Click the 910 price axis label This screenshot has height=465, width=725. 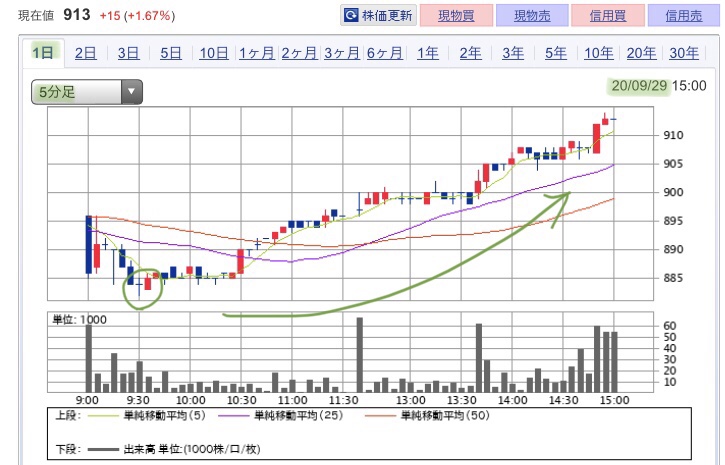click(673, 135)
